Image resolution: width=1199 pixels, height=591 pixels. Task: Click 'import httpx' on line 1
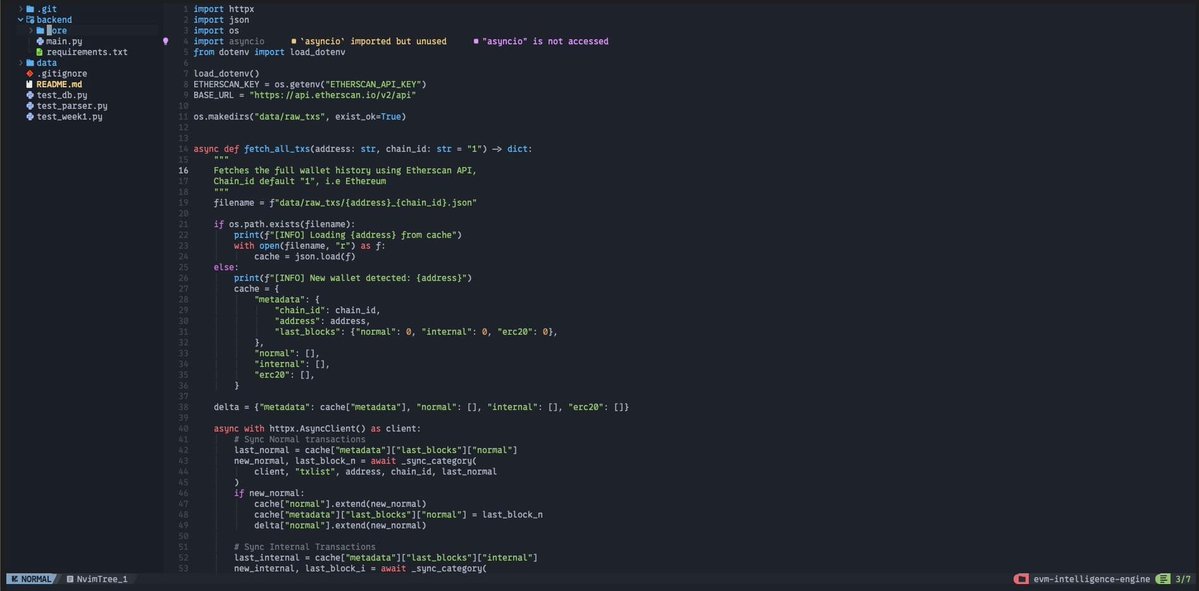(x=224, y=9)
